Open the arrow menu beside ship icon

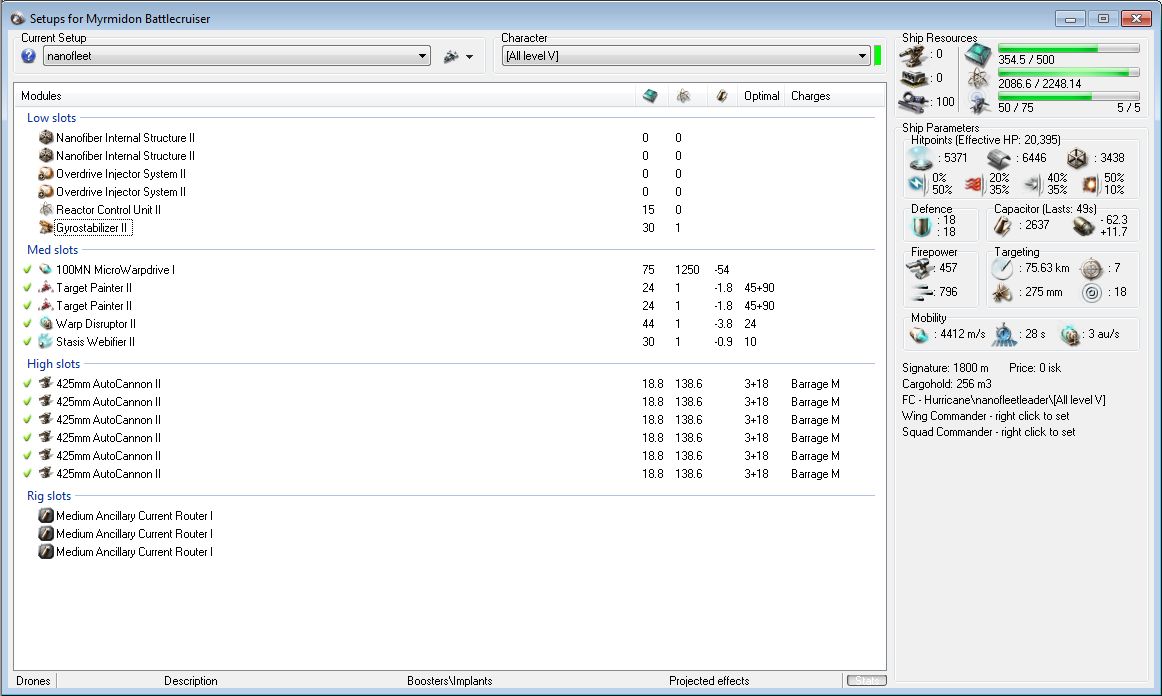[x=469, y=57]
